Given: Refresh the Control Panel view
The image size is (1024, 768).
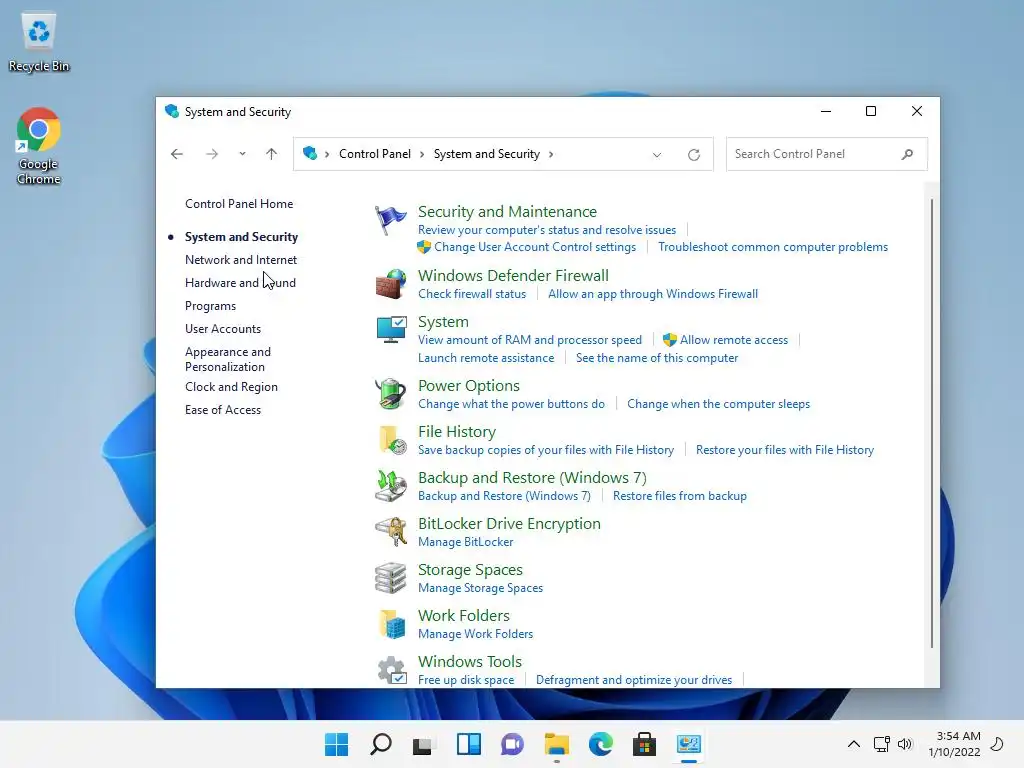Looking at the screenshot, I should 694,155.
